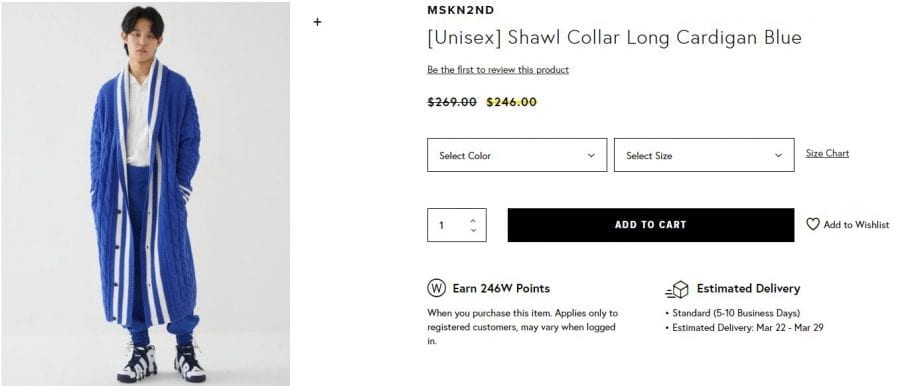Screen dimensions: 900x386
Task: Click the wishlist heart icon
Action: [813, 224]
